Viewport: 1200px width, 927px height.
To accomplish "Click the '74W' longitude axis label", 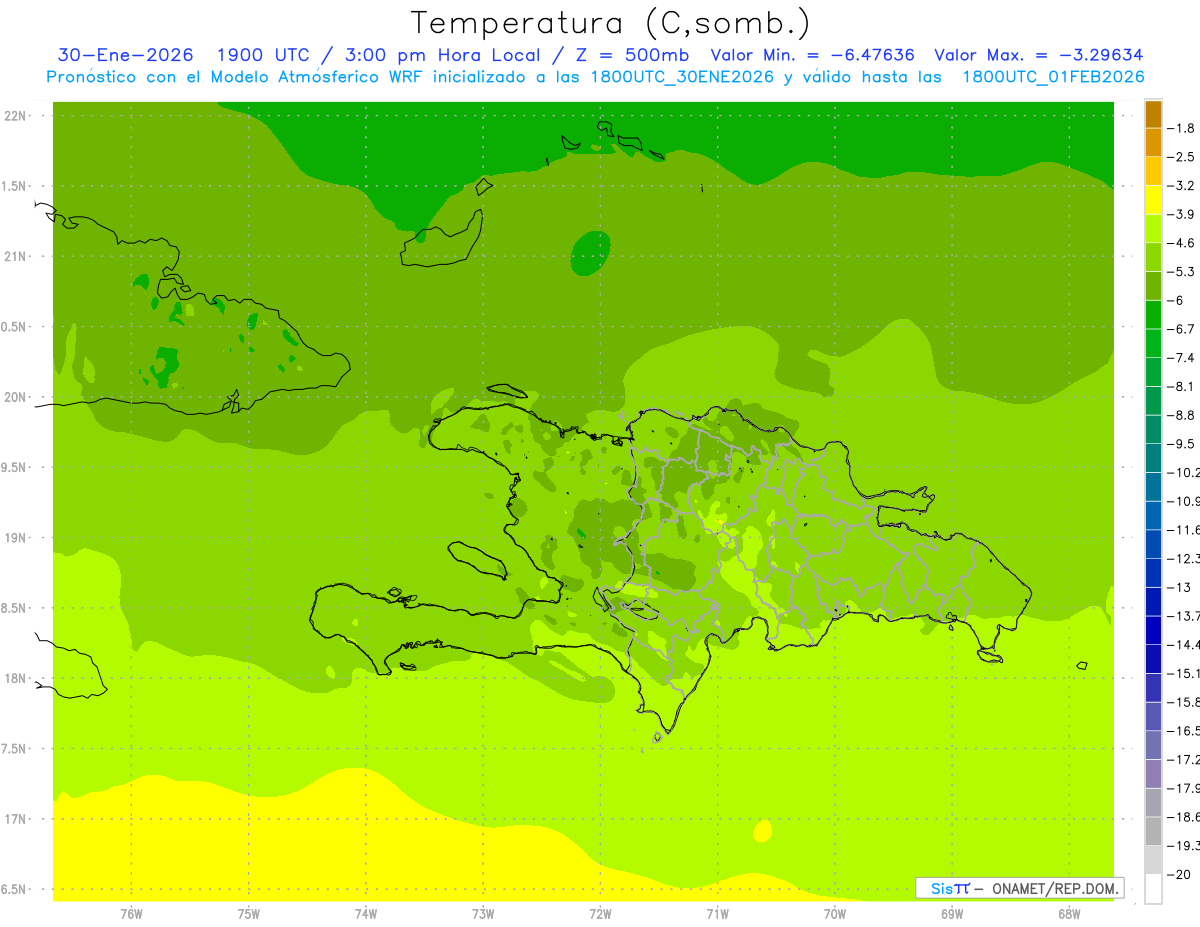I will (365, 914).
